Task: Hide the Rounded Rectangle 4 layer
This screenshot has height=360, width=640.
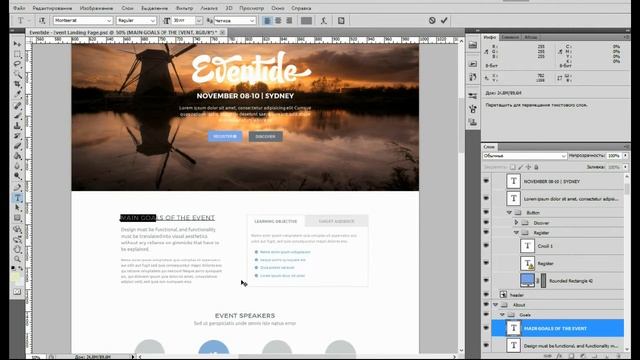Action: (x=486, y=280)
